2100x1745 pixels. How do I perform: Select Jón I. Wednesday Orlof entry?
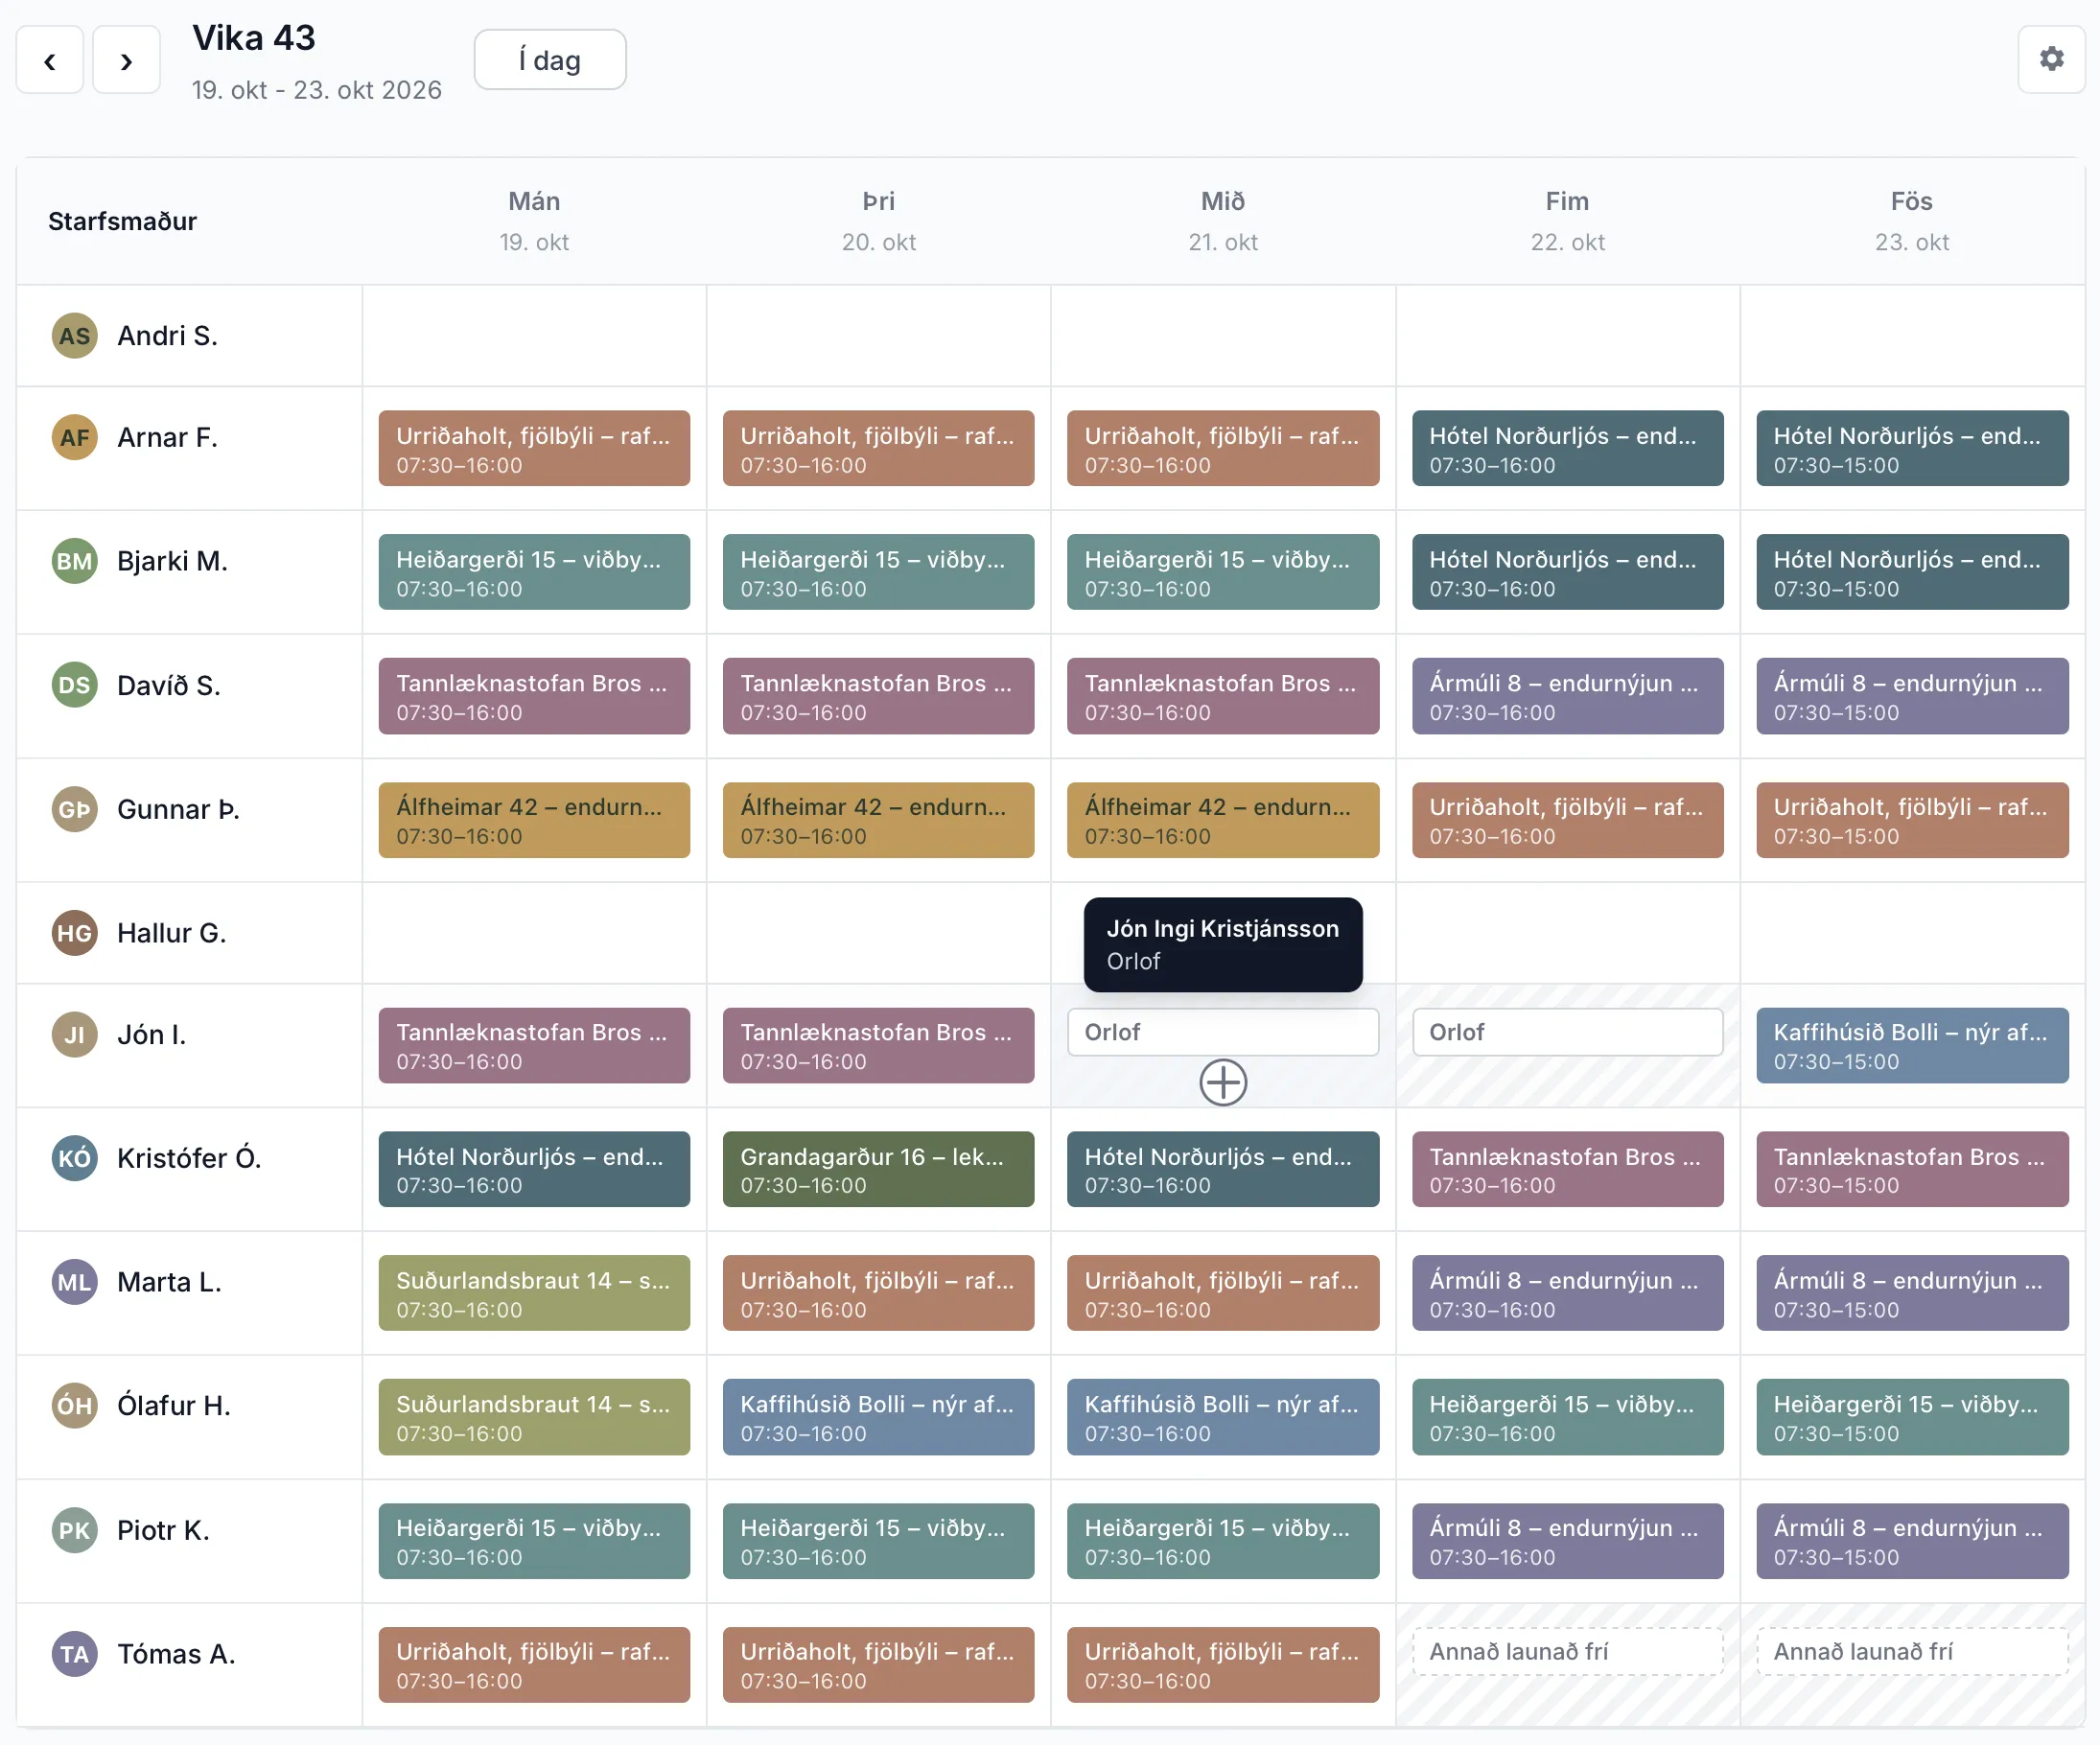tap(1223, 1032)
